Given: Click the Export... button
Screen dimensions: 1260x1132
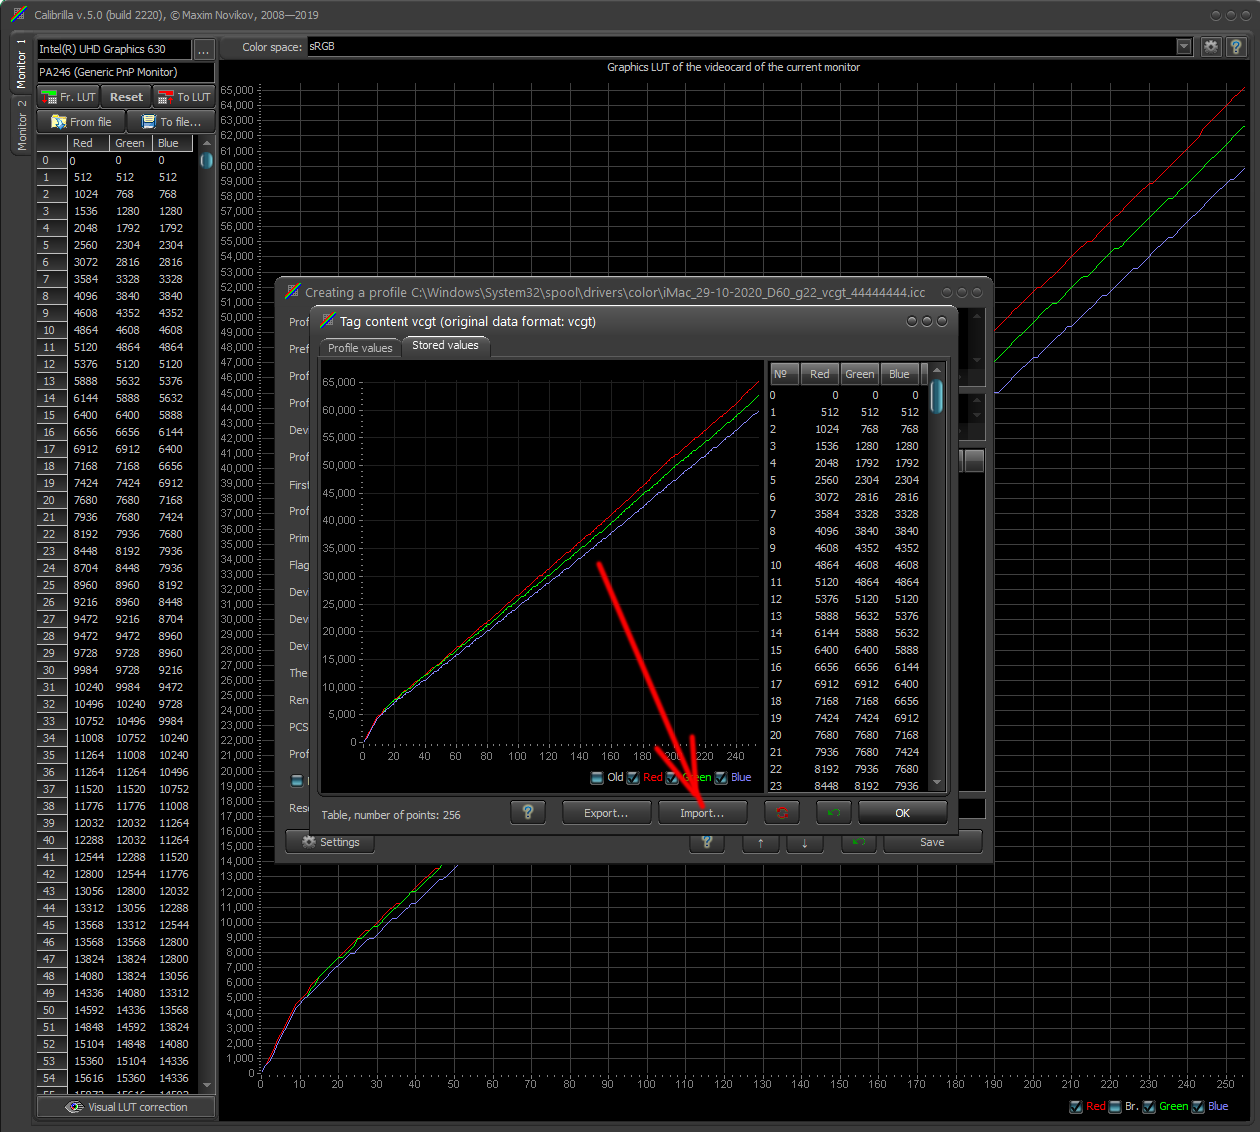Looking at the screenshot, I should click(606, 813).
